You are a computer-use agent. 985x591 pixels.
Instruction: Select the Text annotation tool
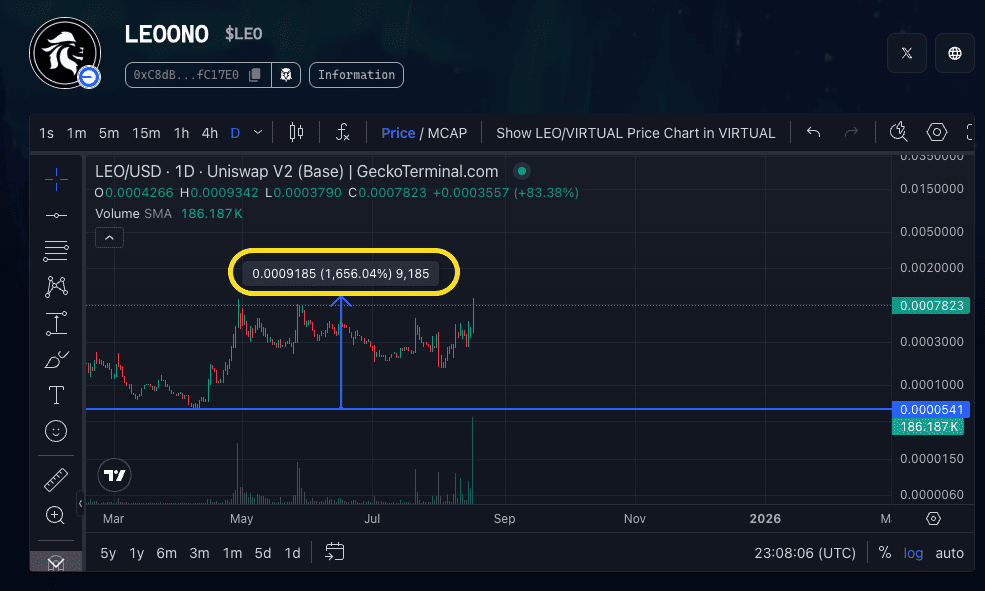(x=56, y=395)
